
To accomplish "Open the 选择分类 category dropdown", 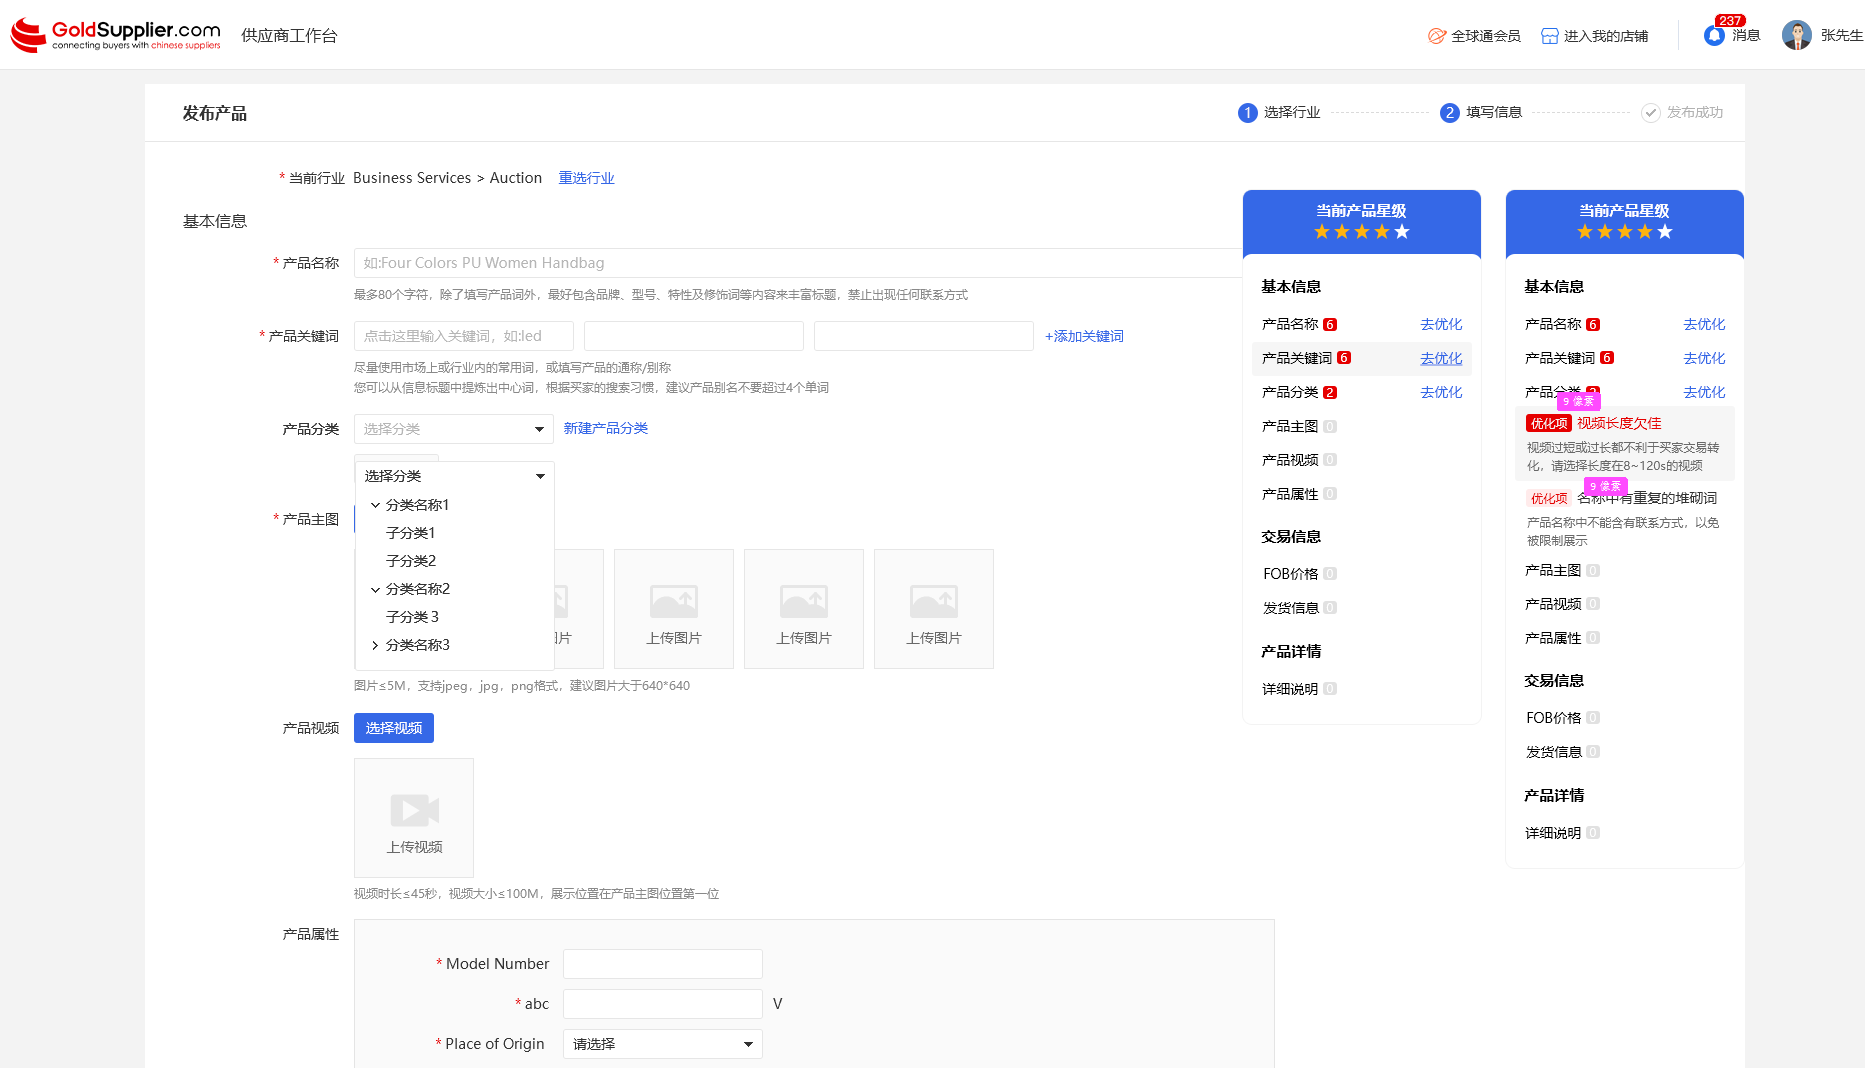I will tap(453, 429).
